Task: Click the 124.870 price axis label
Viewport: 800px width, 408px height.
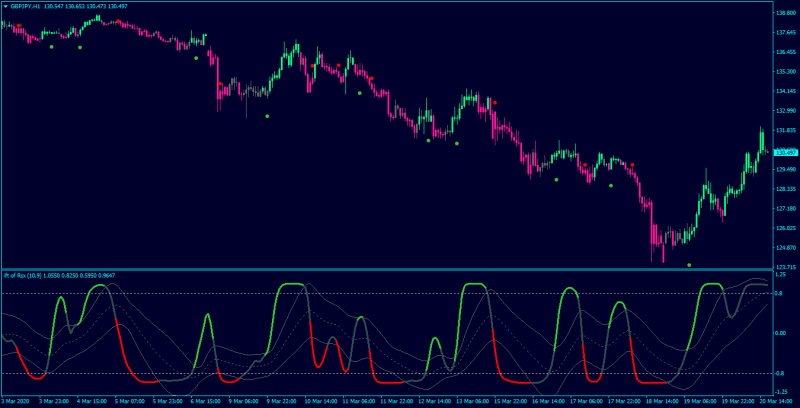Action: pos(786,248)
